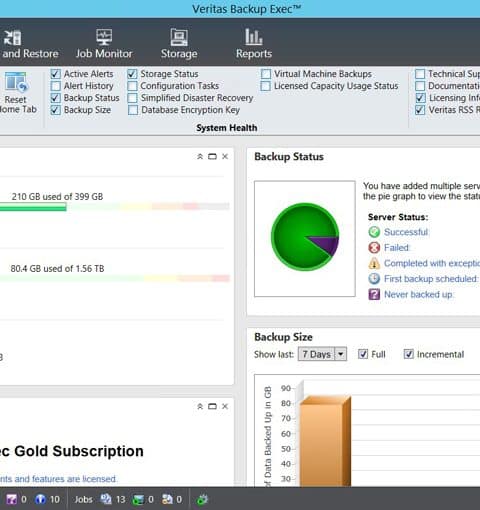The width and height of the screenshot is (480, 510).
Task: Enable the Configuration Tasks checkbox
Action: 132,86
